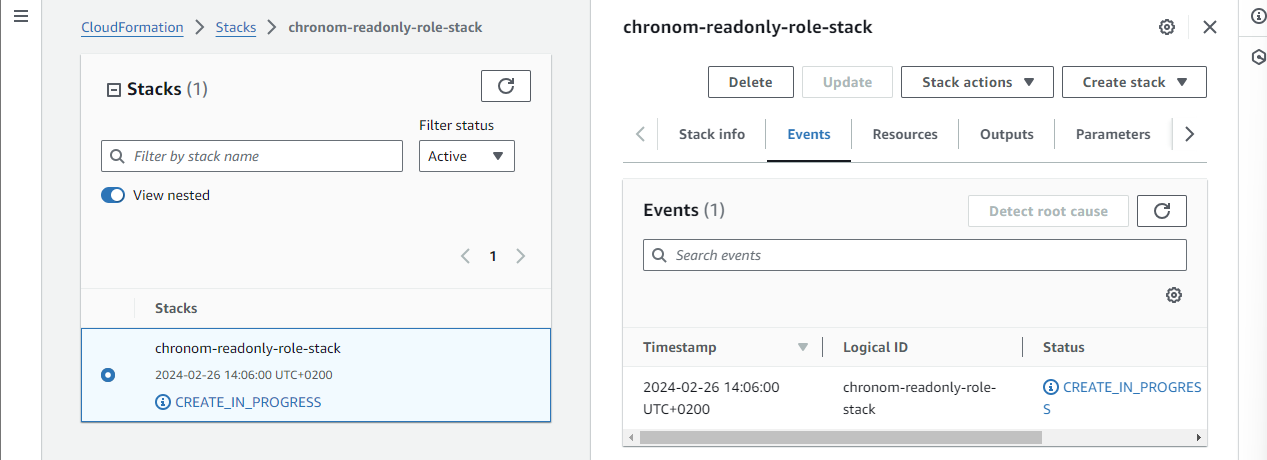The image size is (1267, 460).
Task: Switch to the Outputs tab
Action: [1007, 134]
